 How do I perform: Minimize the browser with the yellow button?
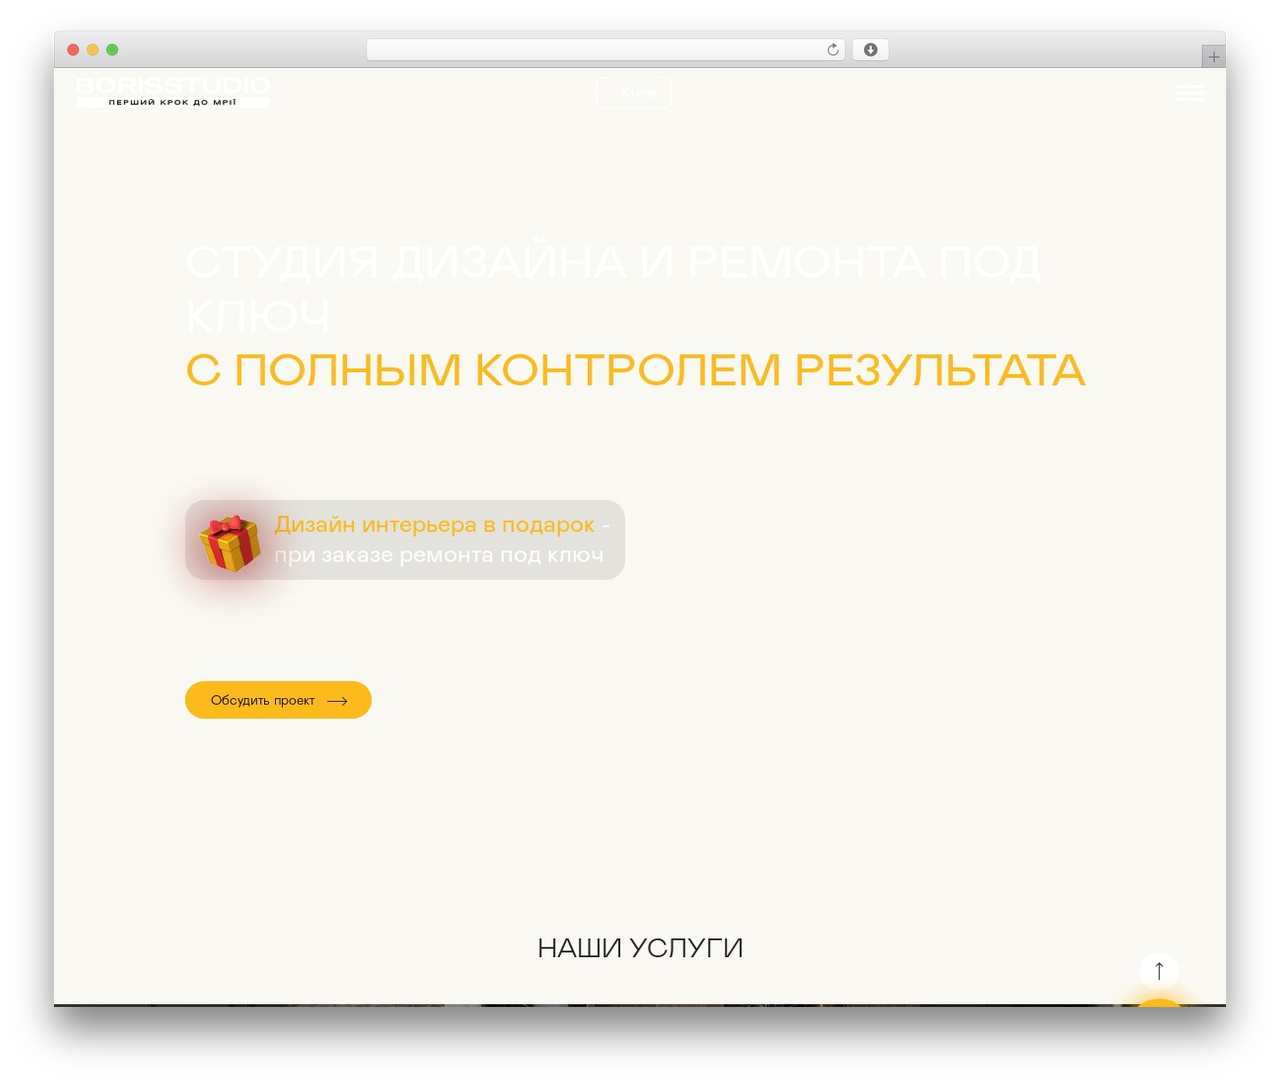click(x=93, y=50)
